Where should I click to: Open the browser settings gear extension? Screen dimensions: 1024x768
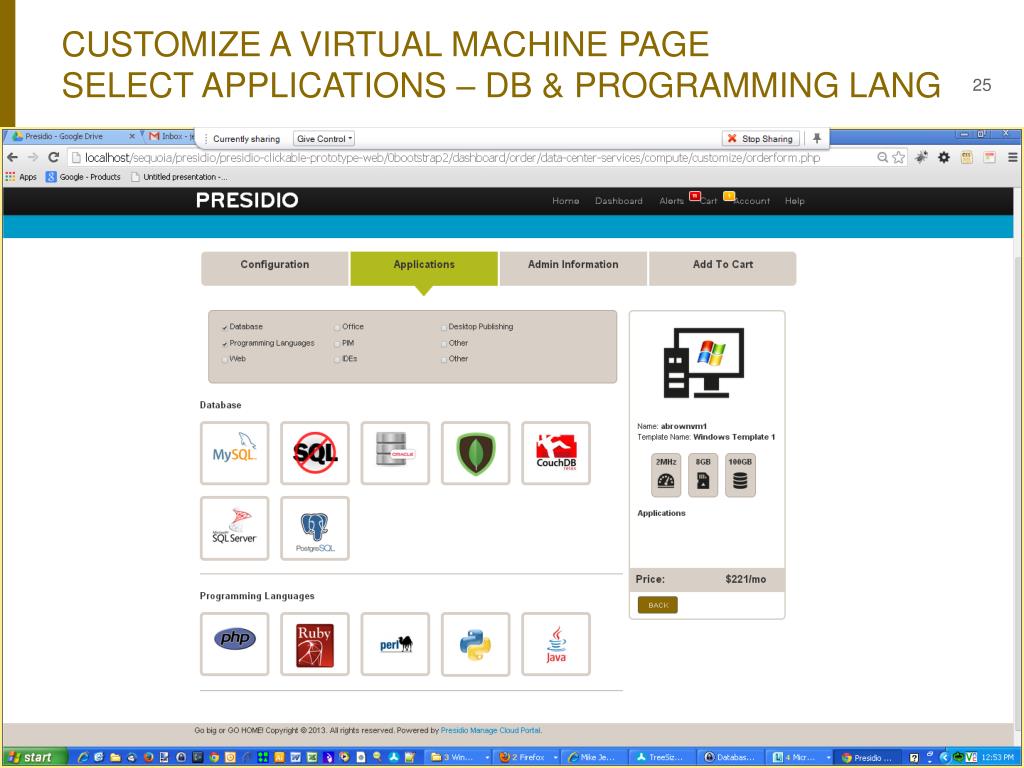click(x=944, y=157)
